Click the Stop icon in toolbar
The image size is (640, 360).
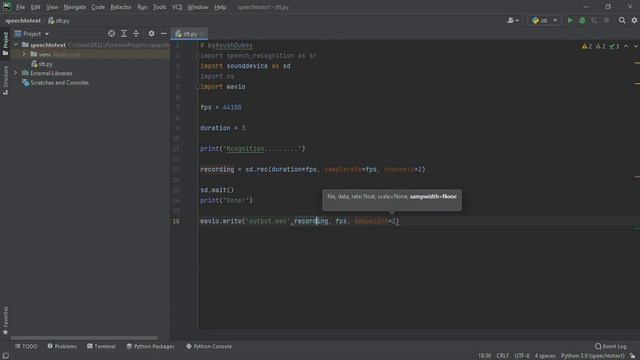607,20
